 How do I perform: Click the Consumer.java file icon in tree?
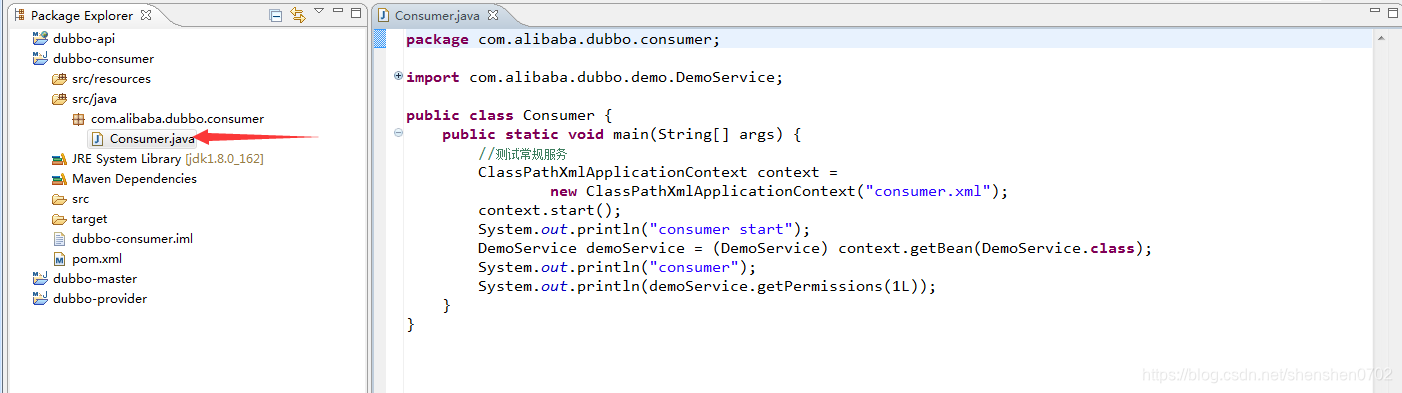click(x=97, y=139)
